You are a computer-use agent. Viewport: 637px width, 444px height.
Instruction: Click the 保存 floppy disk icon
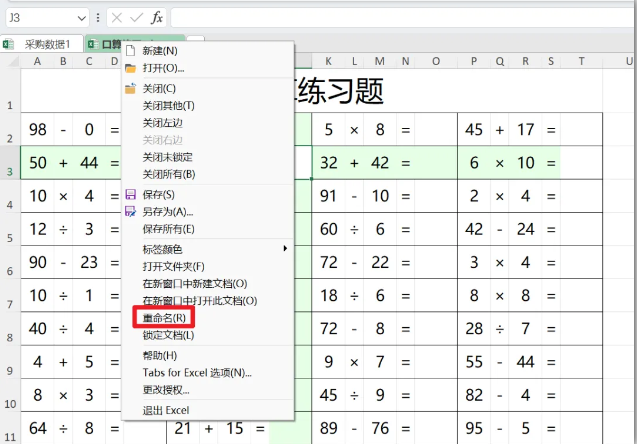coord(130,194)
